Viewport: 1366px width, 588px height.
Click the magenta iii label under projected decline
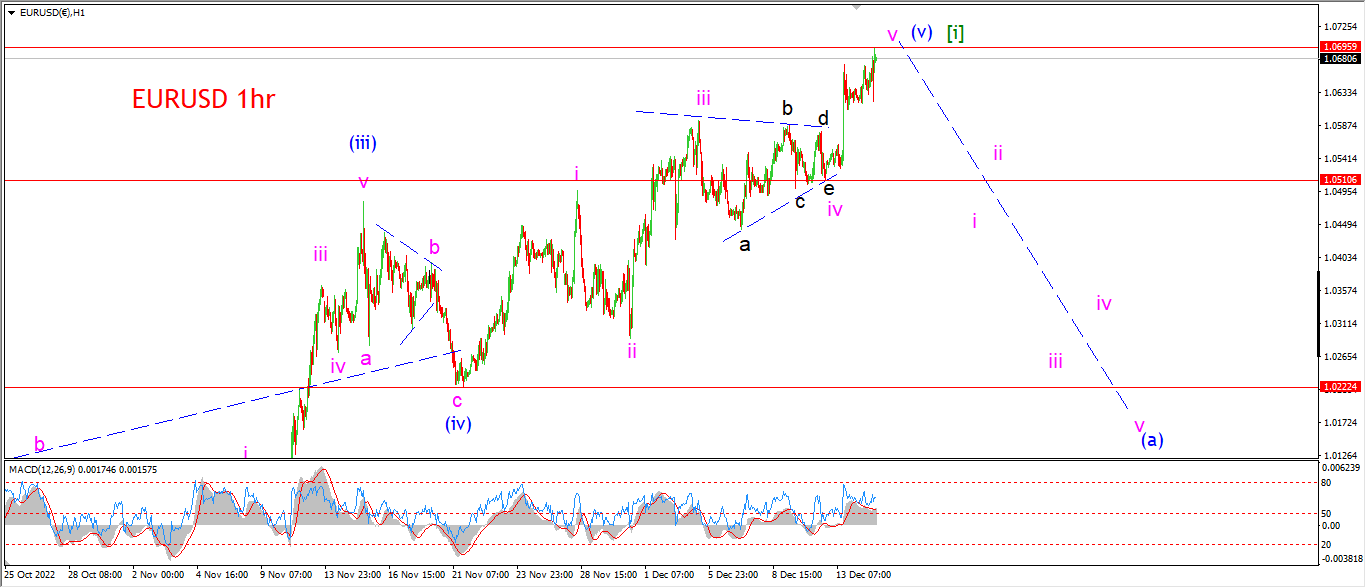1055,362
